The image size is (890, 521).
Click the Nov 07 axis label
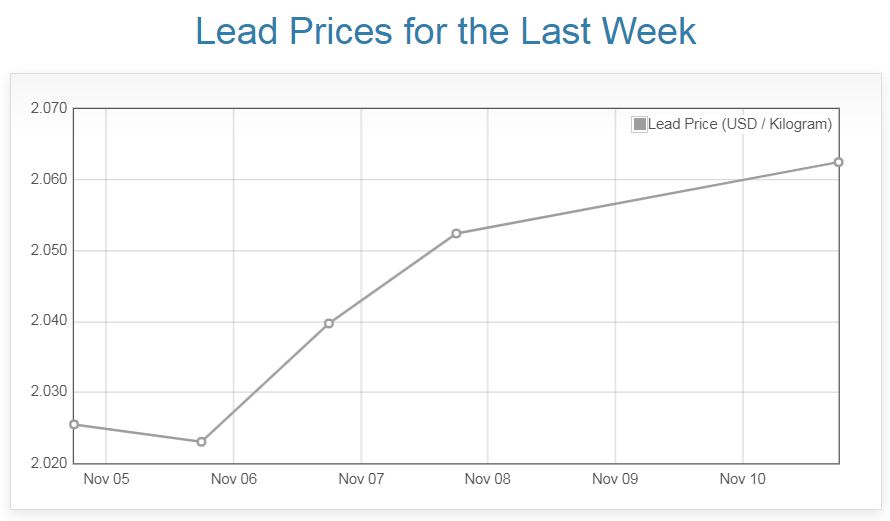click(361, 479)
